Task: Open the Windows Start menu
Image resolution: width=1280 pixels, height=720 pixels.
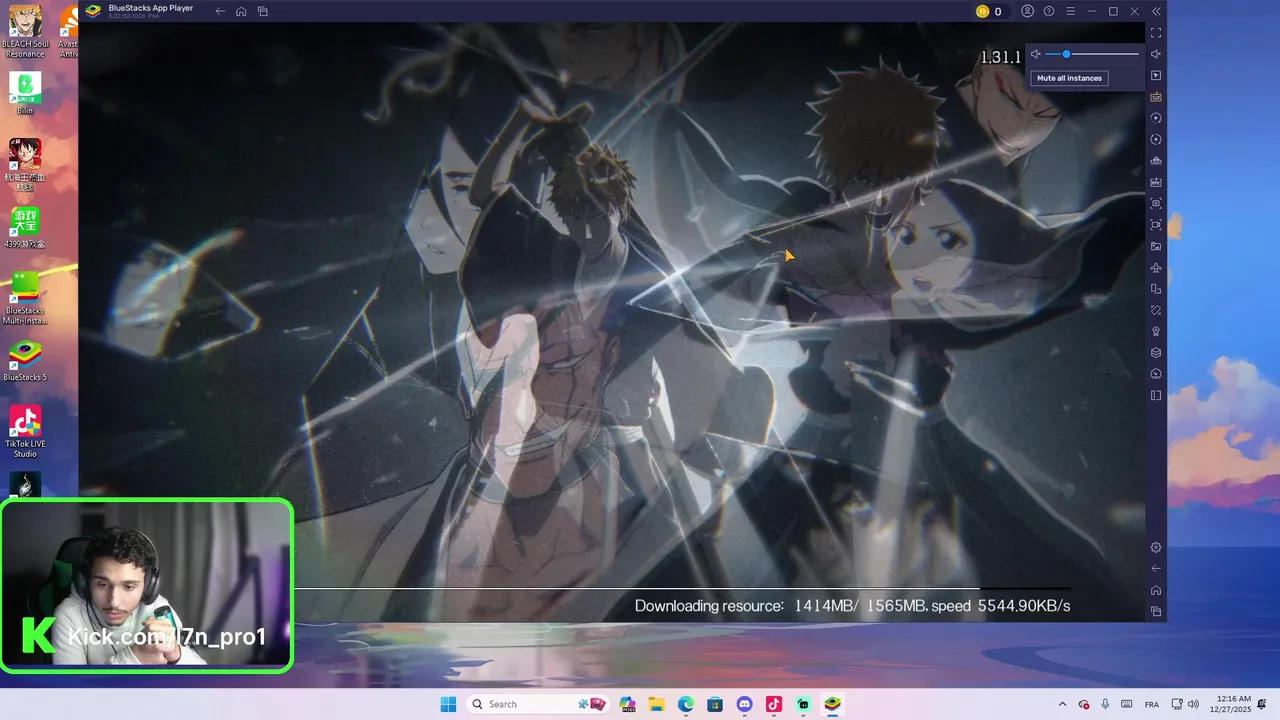Action: tap(448, 704)
